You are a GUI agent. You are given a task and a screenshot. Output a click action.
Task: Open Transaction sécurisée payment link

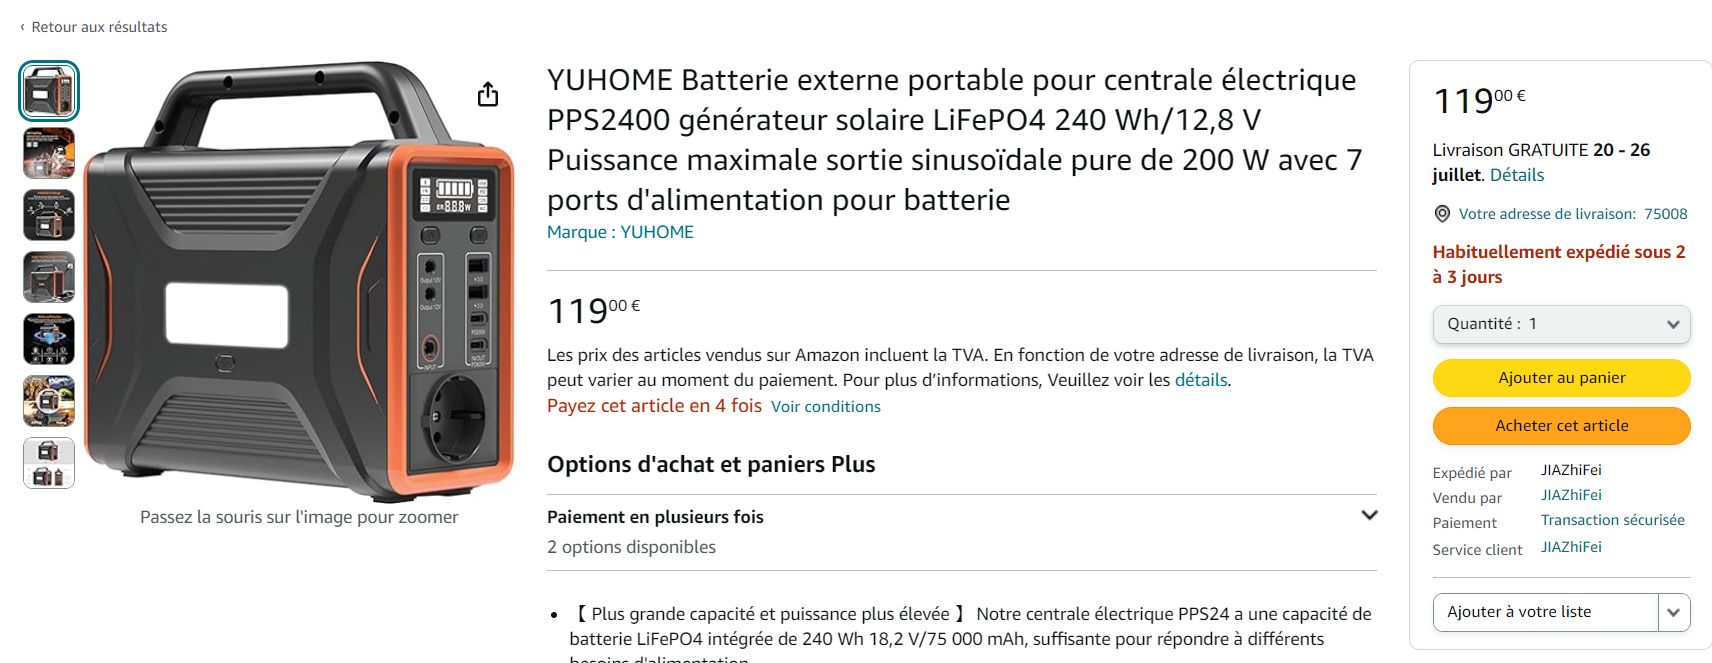click(x=1612, y=520)
